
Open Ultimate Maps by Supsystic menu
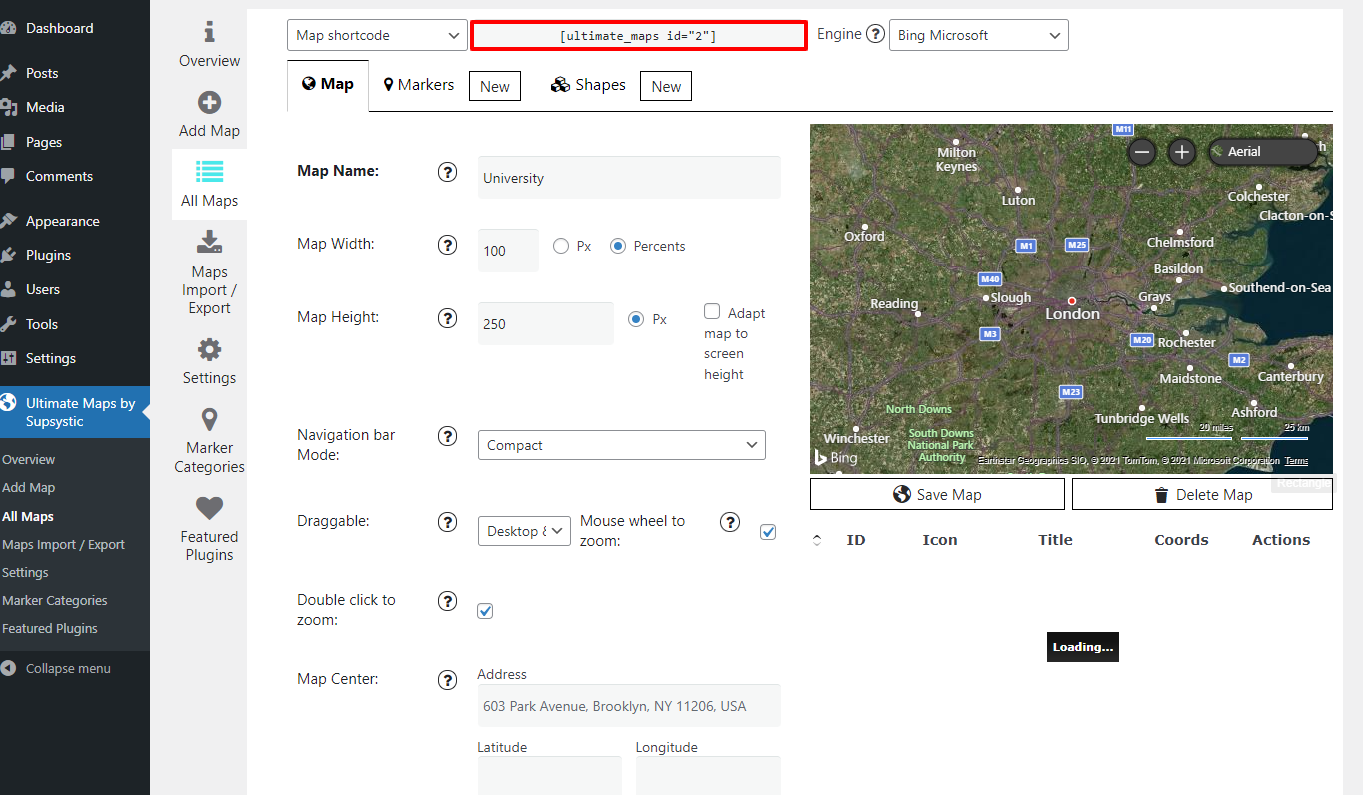(x=75, y=412)
